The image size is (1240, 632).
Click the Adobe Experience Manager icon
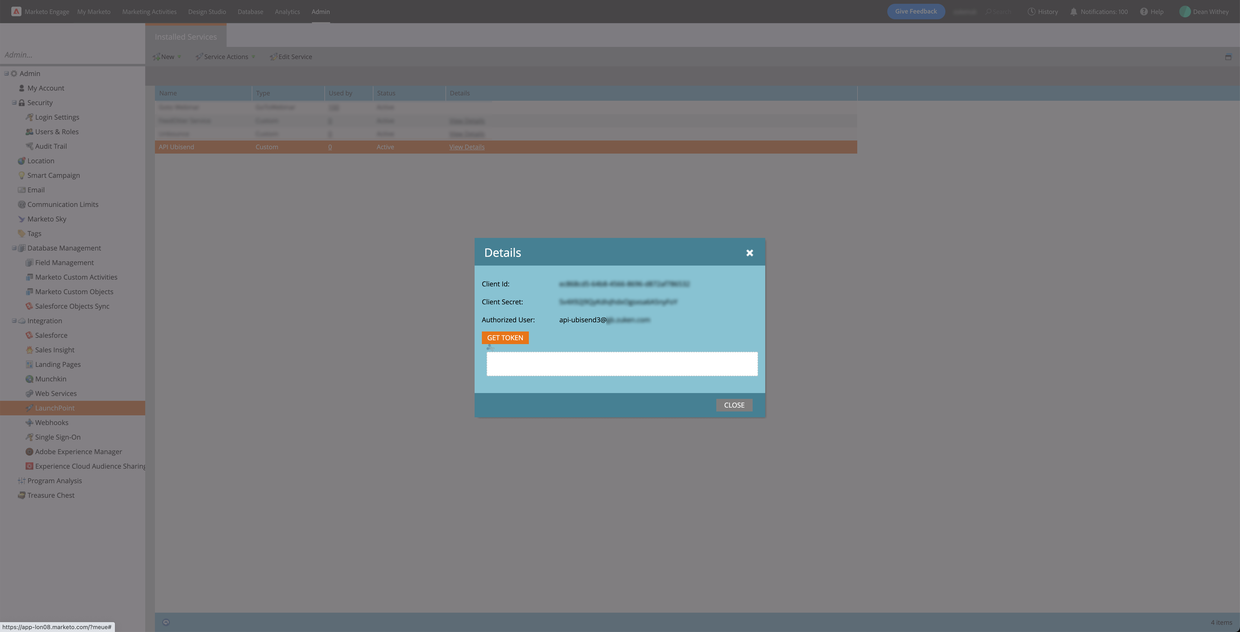click(29, 452)
